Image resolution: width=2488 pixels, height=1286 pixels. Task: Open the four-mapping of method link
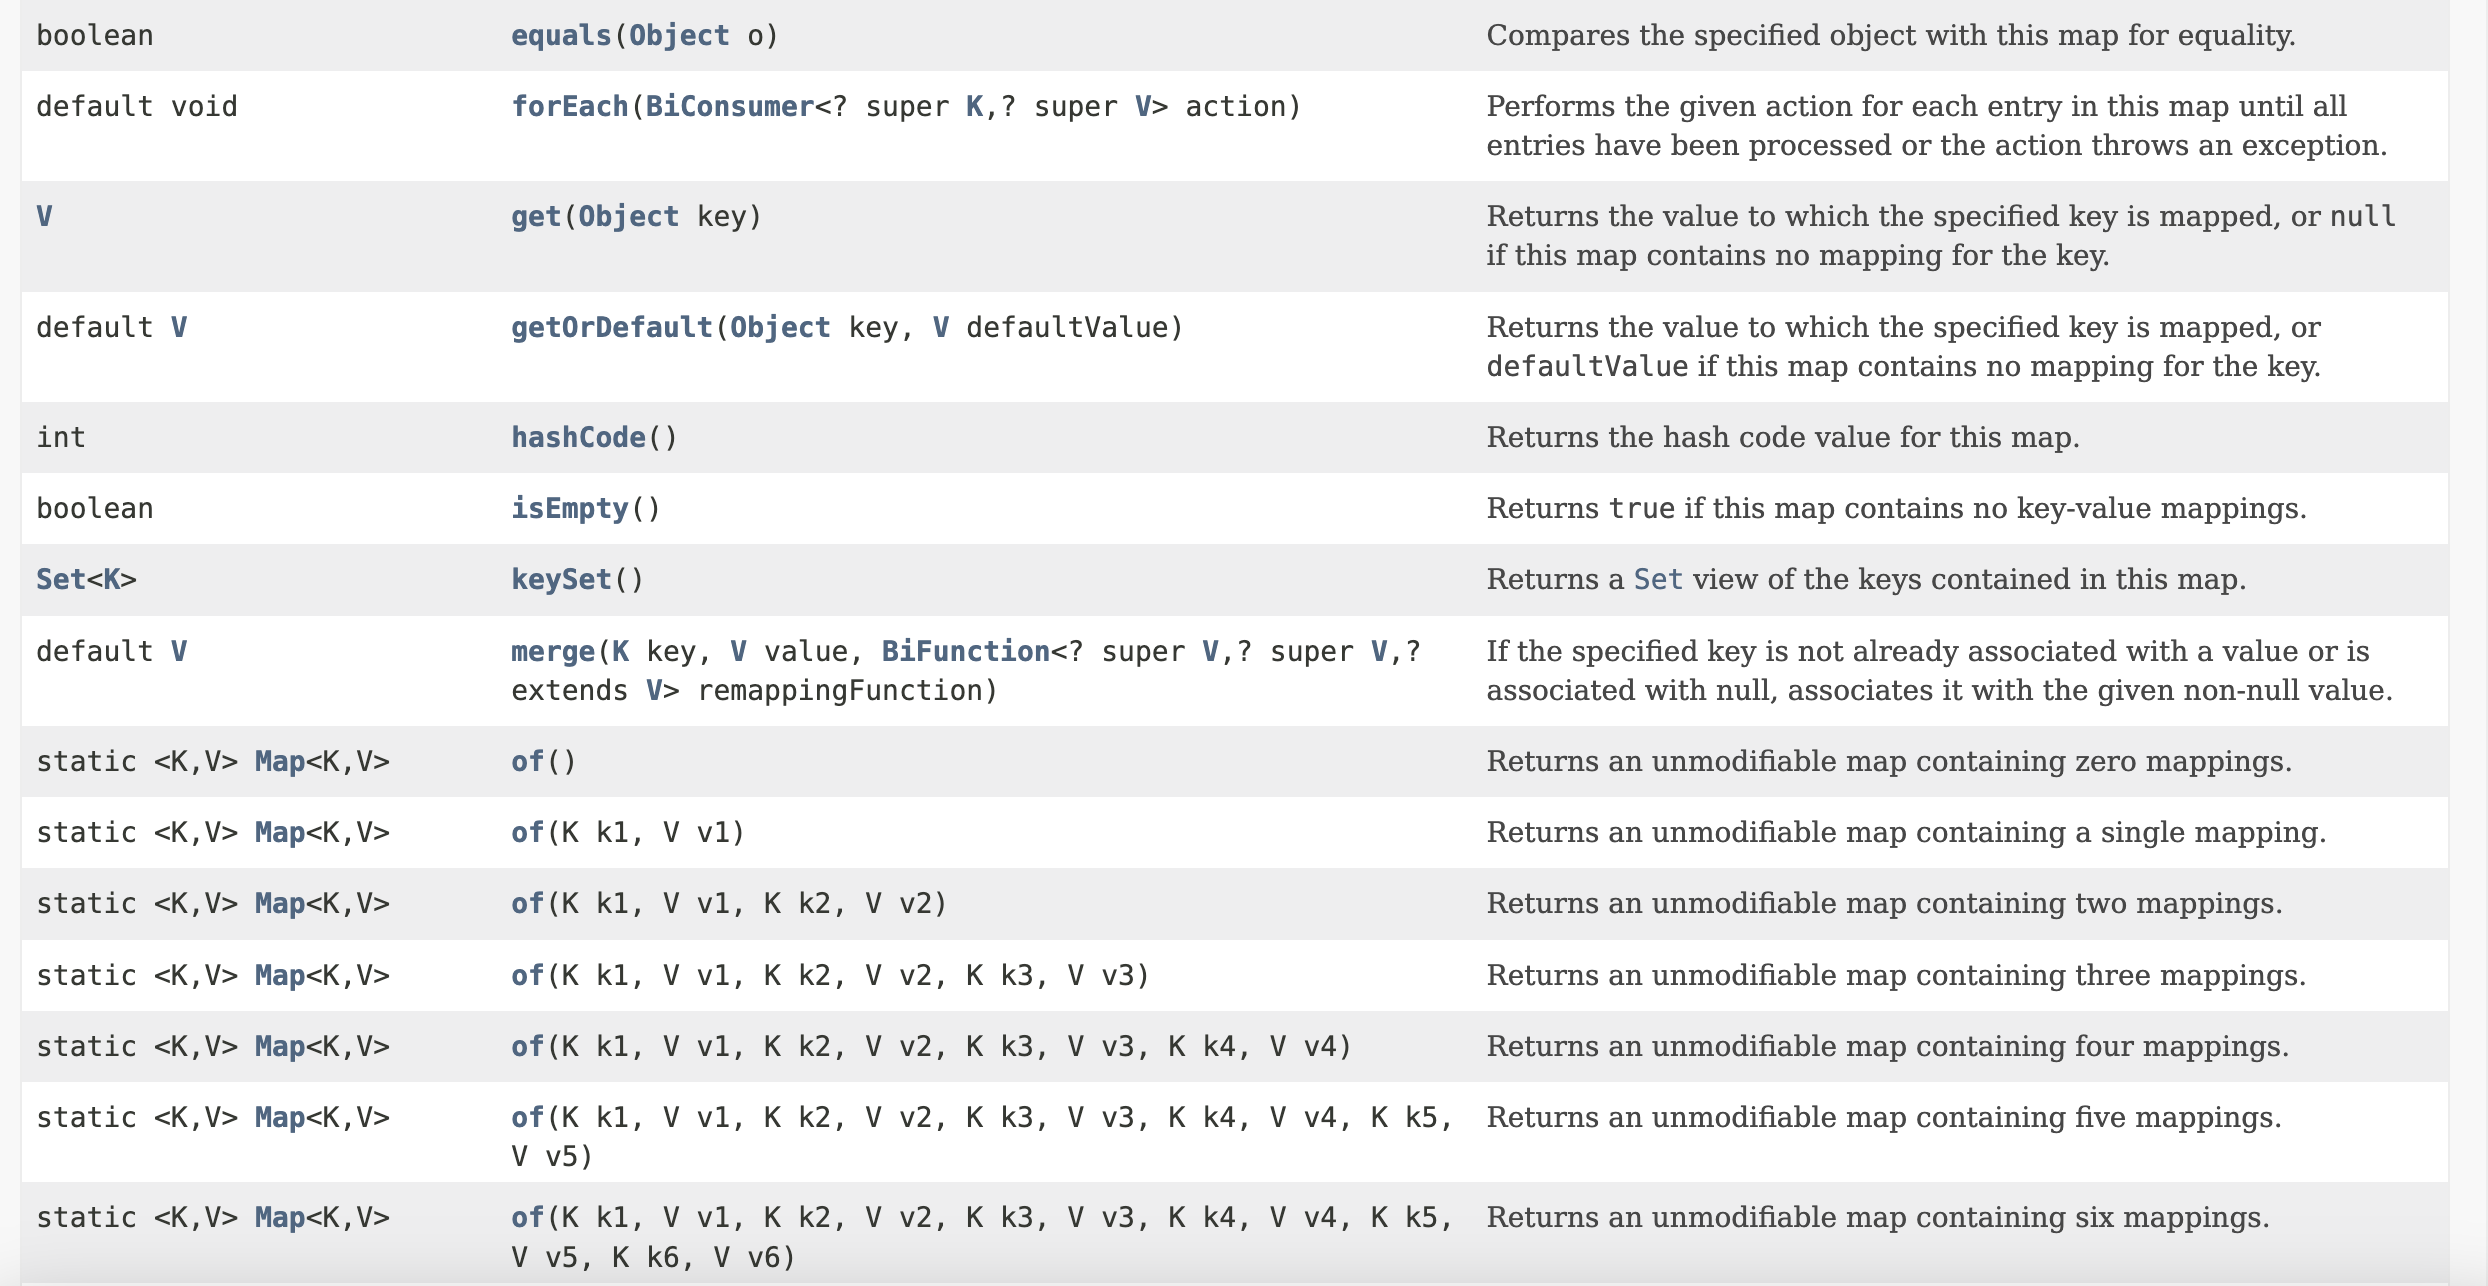[x=527, y=1047]
